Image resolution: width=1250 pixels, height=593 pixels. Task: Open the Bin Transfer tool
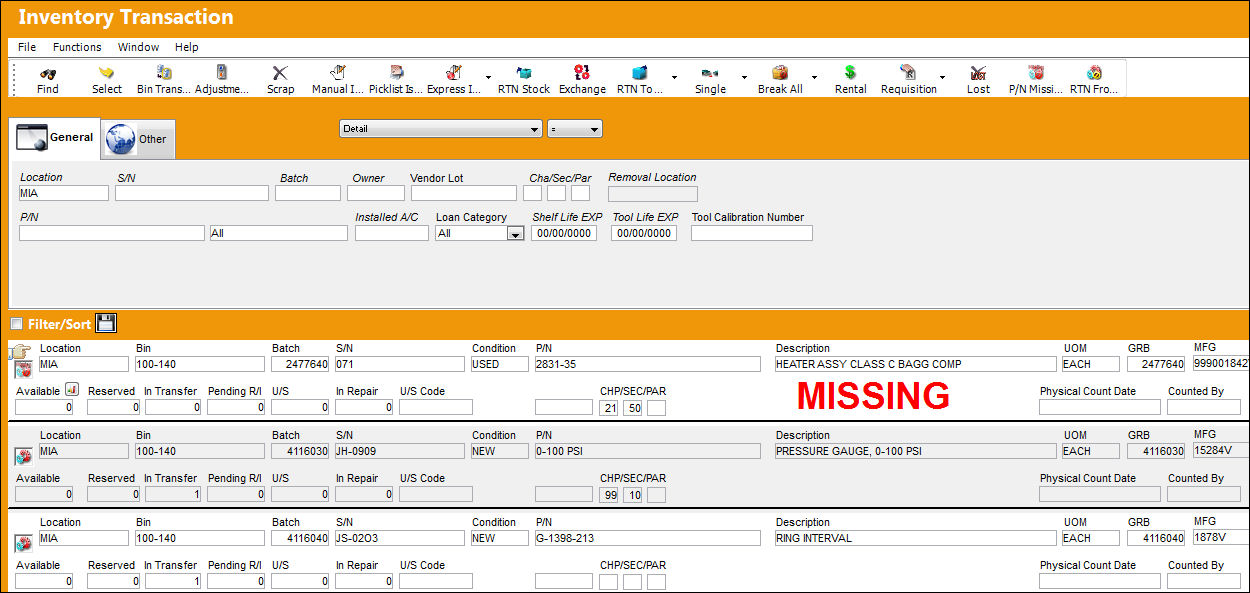[x=164, y=73]
